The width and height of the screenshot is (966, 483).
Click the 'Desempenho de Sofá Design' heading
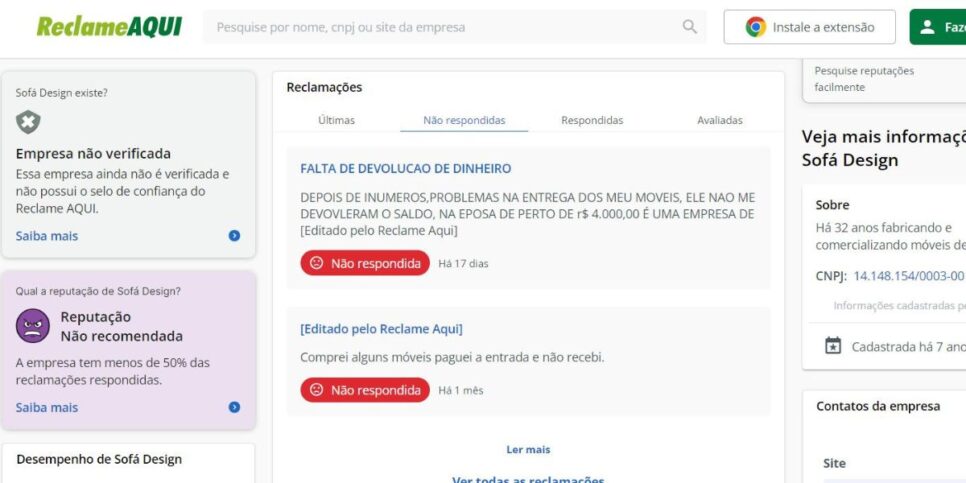pyautogui.click(x=99, y=459)
